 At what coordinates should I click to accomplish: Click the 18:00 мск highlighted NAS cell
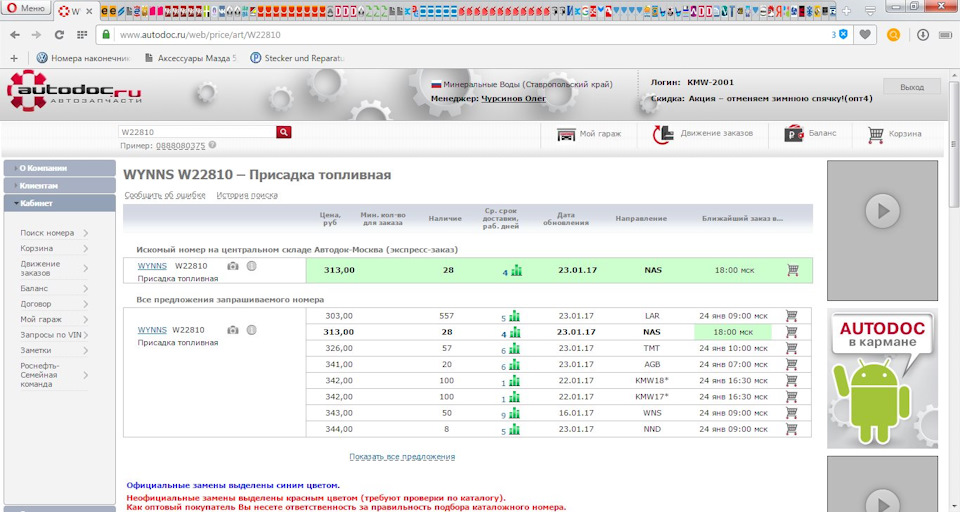(x=733, y=332)
